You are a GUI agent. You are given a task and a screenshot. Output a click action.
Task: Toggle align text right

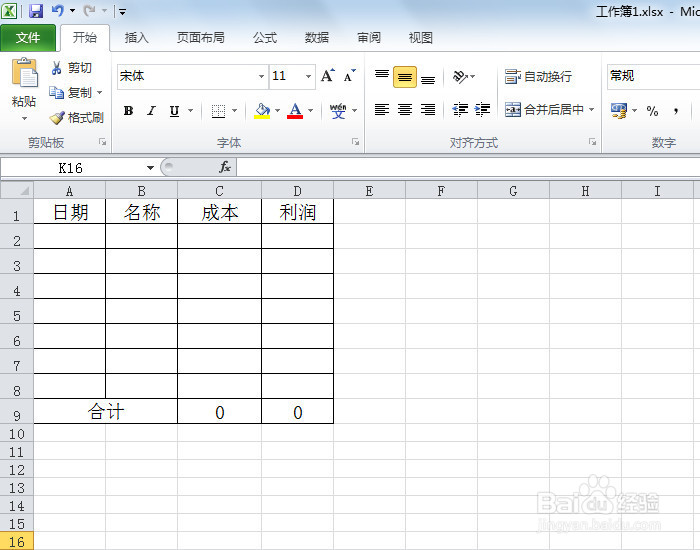(x=428, y=109)
